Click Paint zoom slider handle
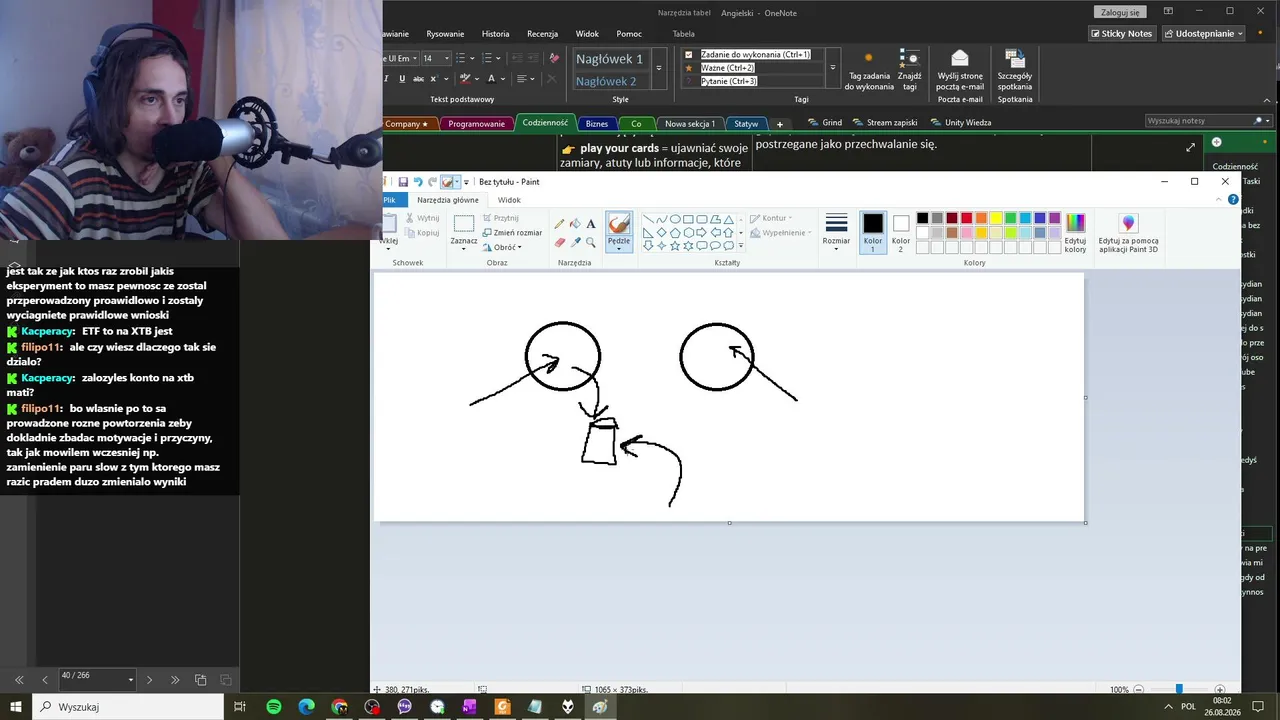This screenshot has width=1280, height=720. (x=1179, y=690)
